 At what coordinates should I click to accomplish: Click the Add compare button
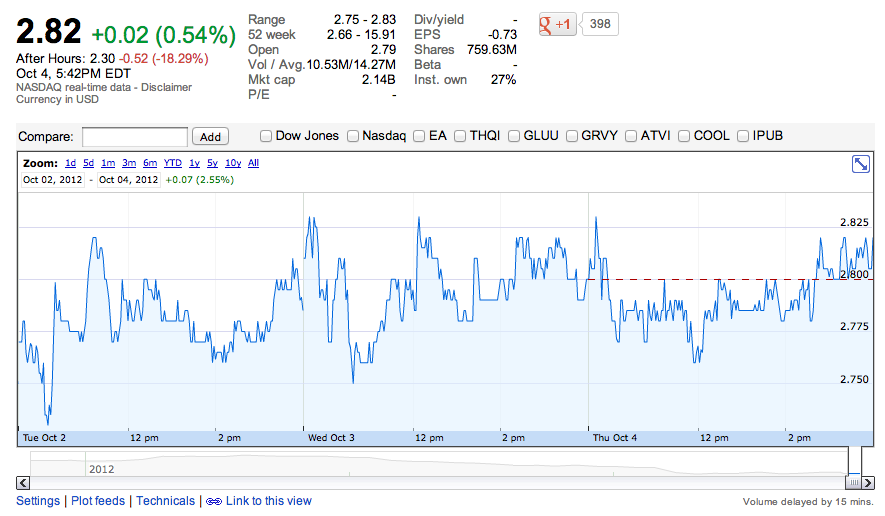click(210, 137)
